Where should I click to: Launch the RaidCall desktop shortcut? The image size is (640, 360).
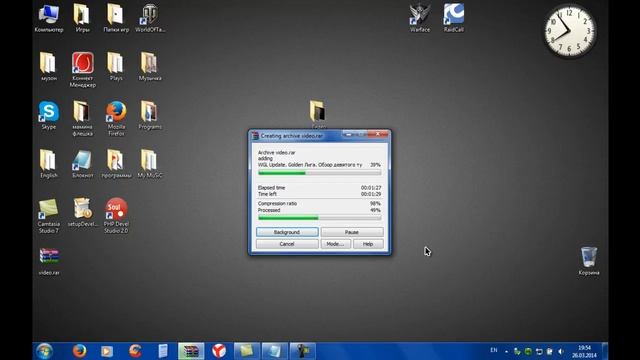point(453,18)
